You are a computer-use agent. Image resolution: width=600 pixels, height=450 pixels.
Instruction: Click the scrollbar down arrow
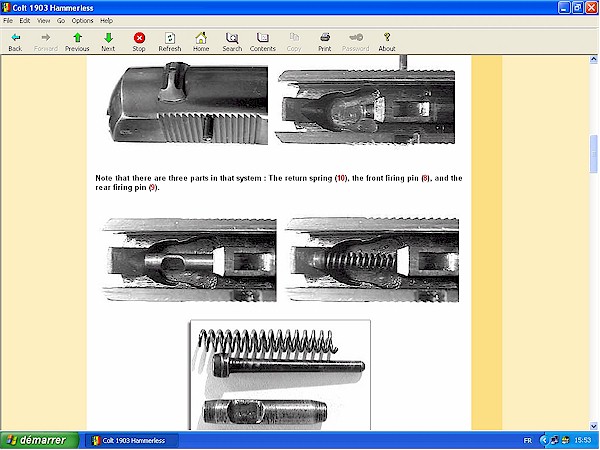tap(593, 426)
